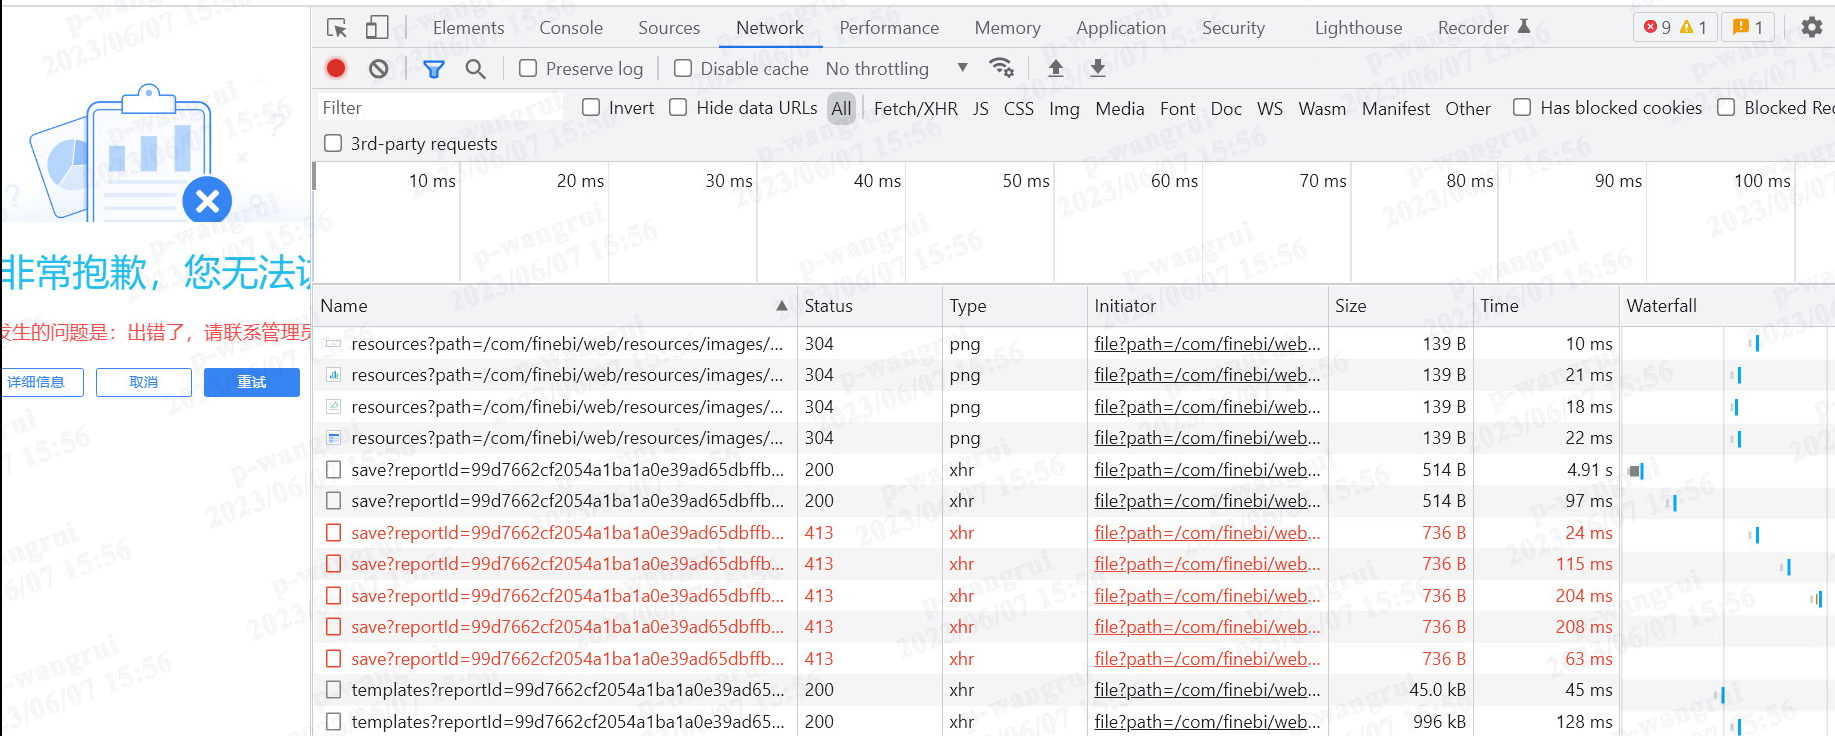Tick the 3rd-party requests checkbox
1835x736 pixels.
(x=333, y=144)
